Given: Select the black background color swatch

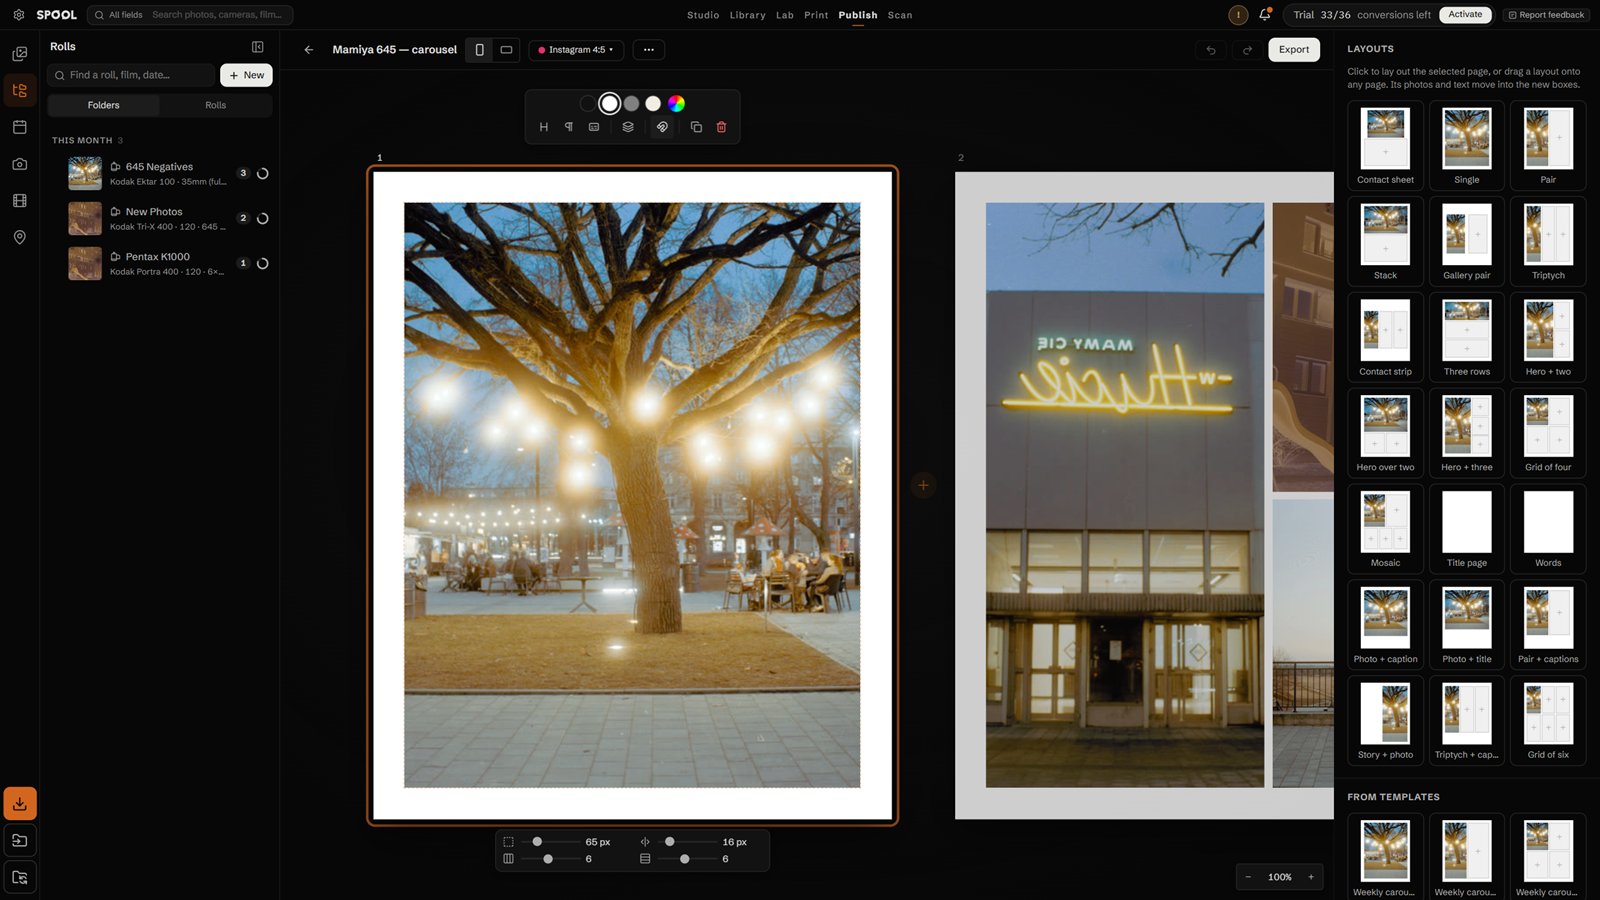Looking at the screenshot, I should [x=588, y=104].
